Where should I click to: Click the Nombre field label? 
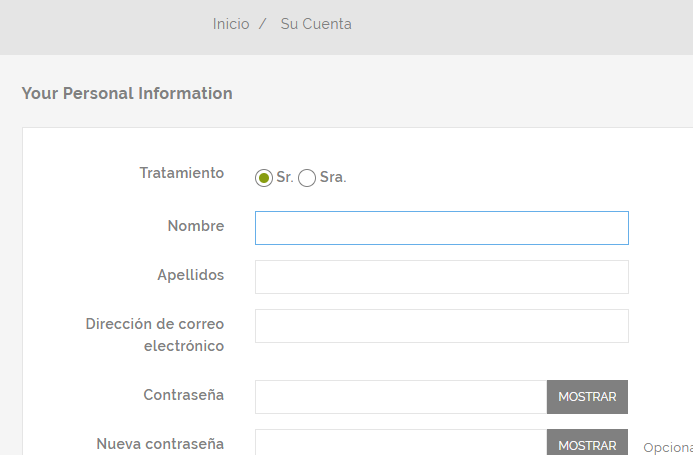[196, 226]
